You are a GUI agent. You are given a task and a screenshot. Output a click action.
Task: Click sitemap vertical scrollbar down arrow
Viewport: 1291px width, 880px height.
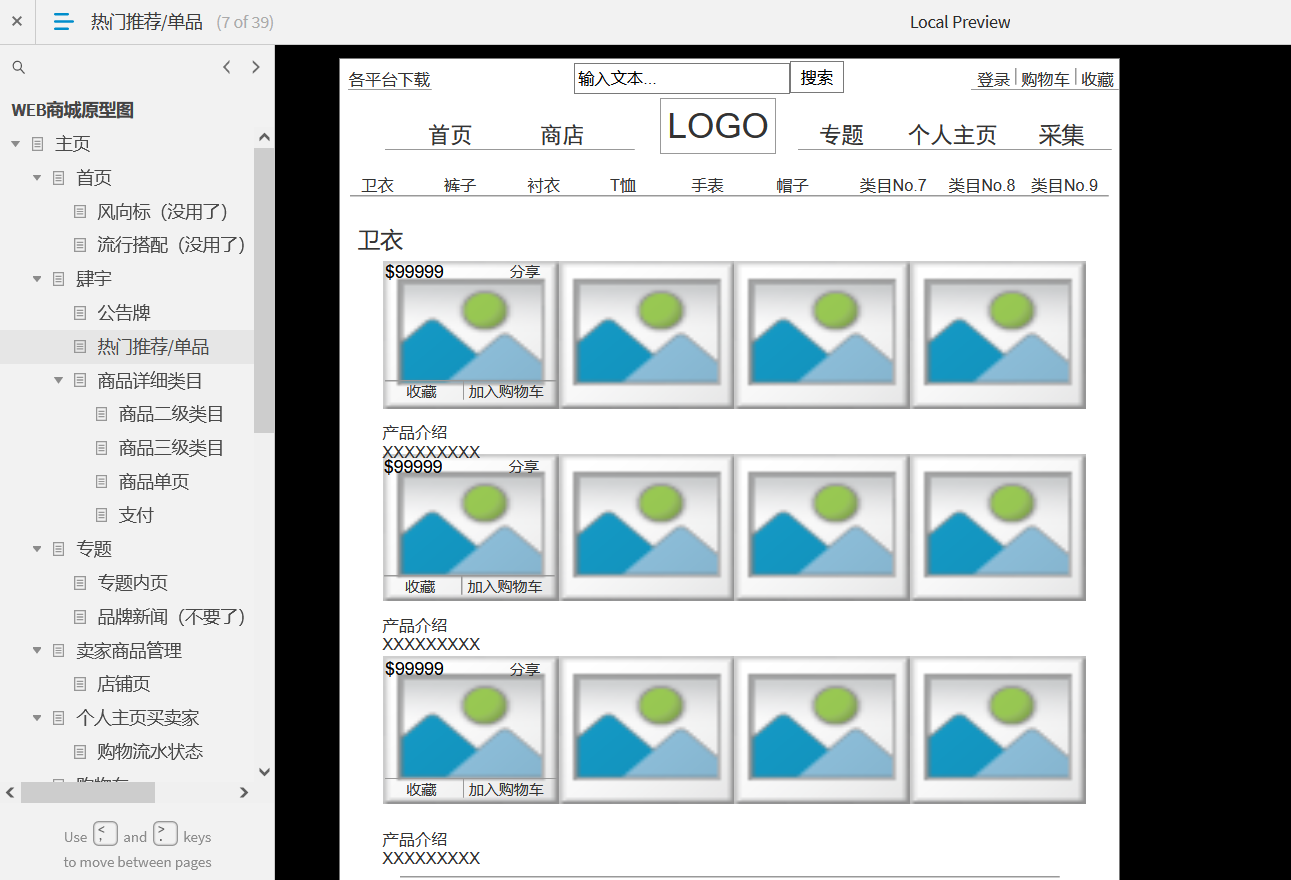point(264,771)
